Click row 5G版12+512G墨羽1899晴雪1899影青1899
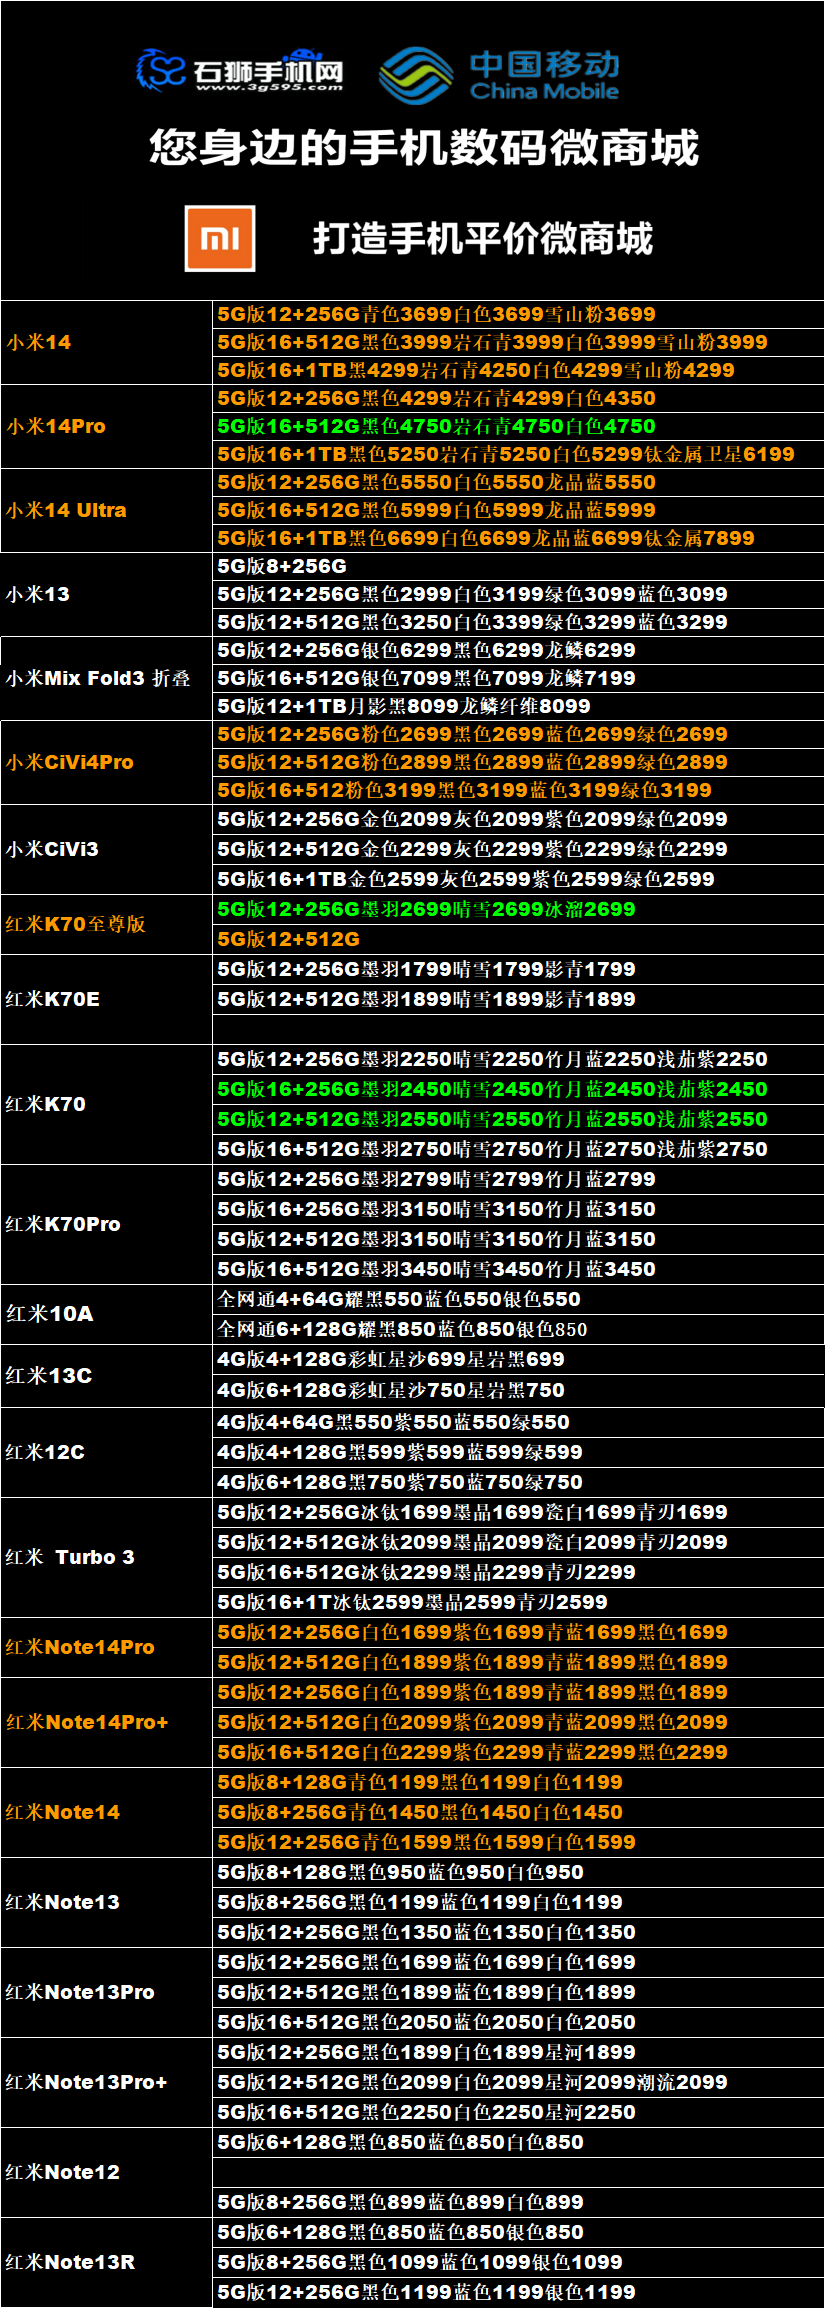The image size is (825, 2308). point(518,999)
